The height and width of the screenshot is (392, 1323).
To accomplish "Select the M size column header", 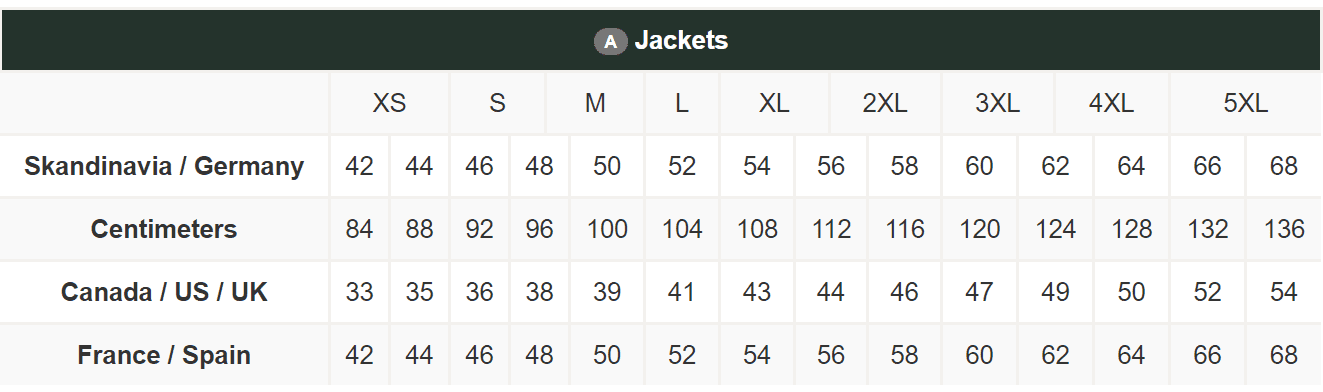I will [x=595, y=103].
